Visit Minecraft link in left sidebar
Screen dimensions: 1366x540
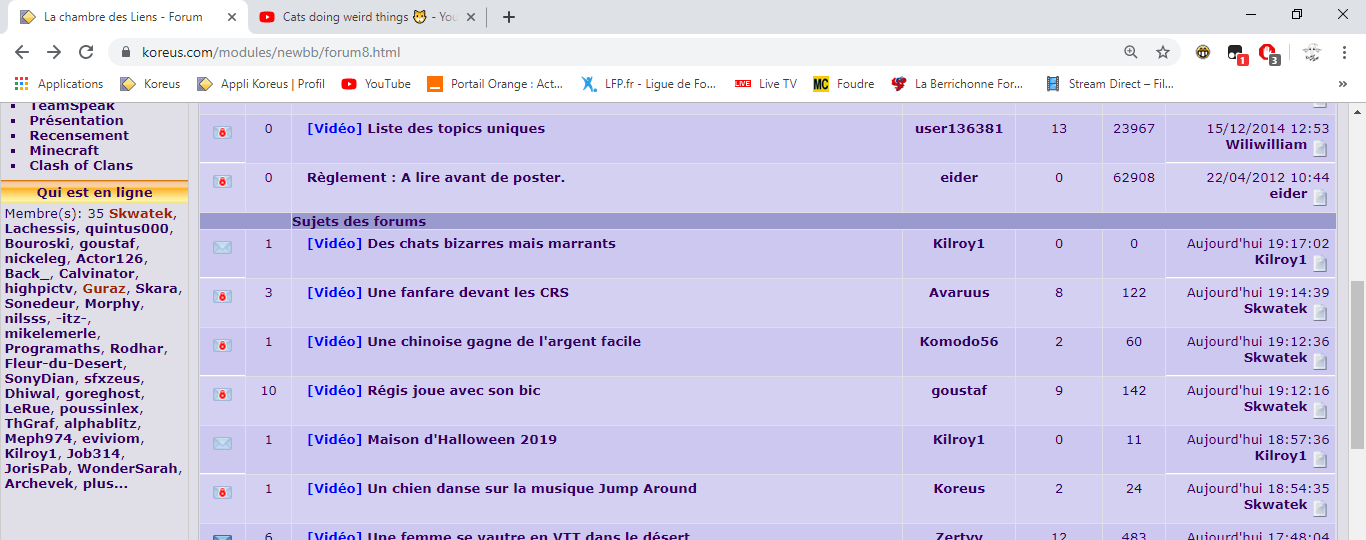coord(64,151)
